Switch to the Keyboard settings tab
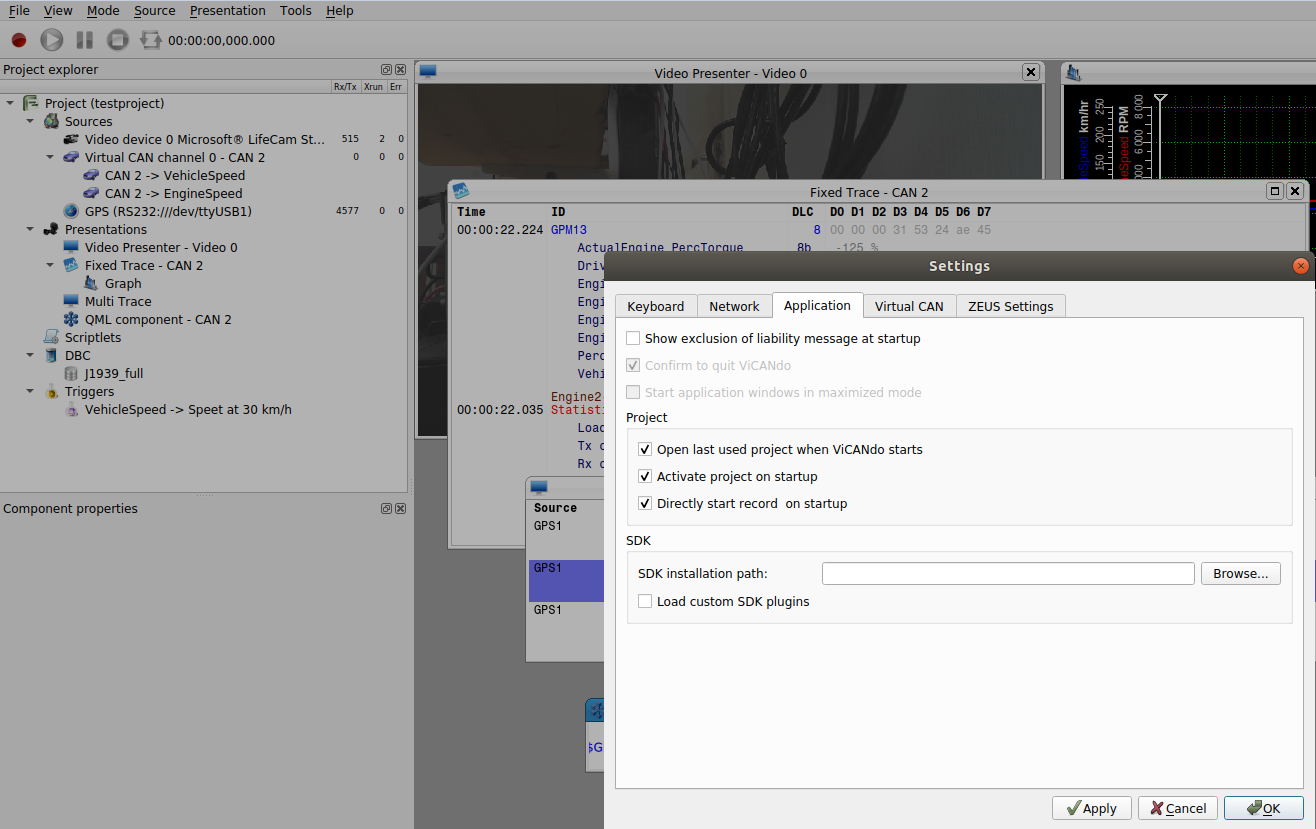The width and height of the screenshot is (1316, 829). 656,307
